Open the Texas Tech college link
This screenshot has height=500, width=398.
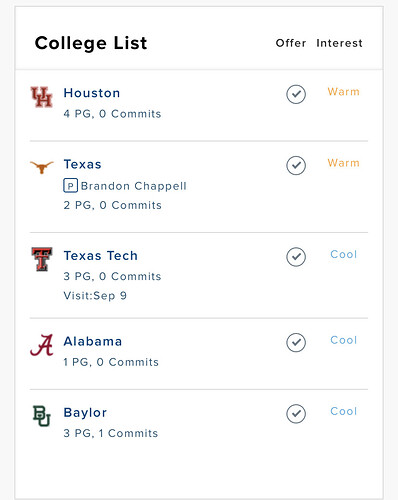[x=101, y=256]
